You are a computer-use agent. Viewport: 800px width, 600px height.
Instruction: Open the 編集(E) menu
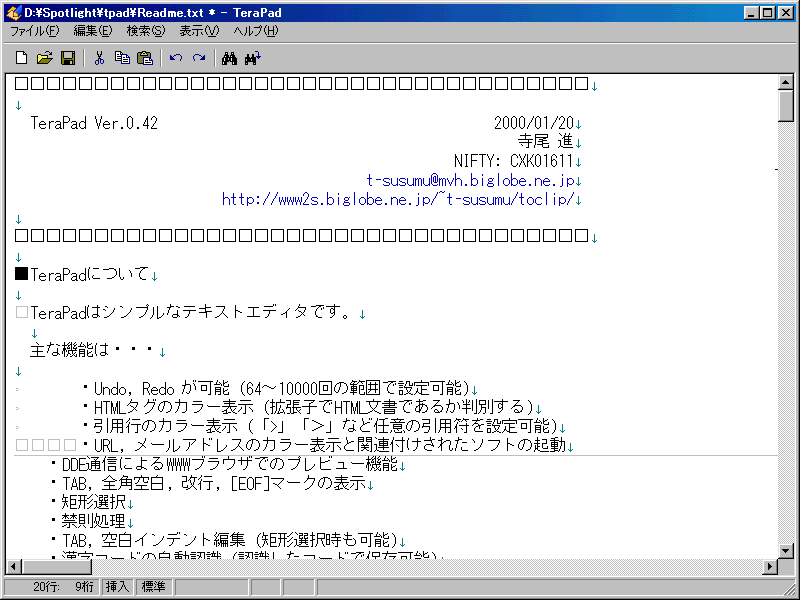[92, 31]
